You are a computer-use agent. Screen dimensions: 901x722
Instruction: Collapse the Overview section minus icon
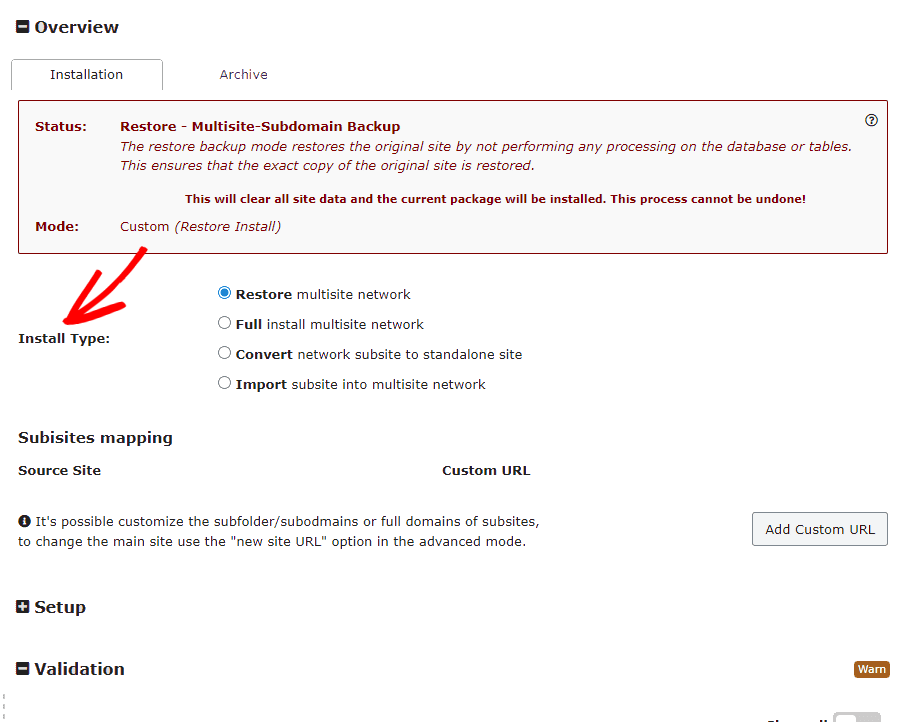click(x=23, y=27)
